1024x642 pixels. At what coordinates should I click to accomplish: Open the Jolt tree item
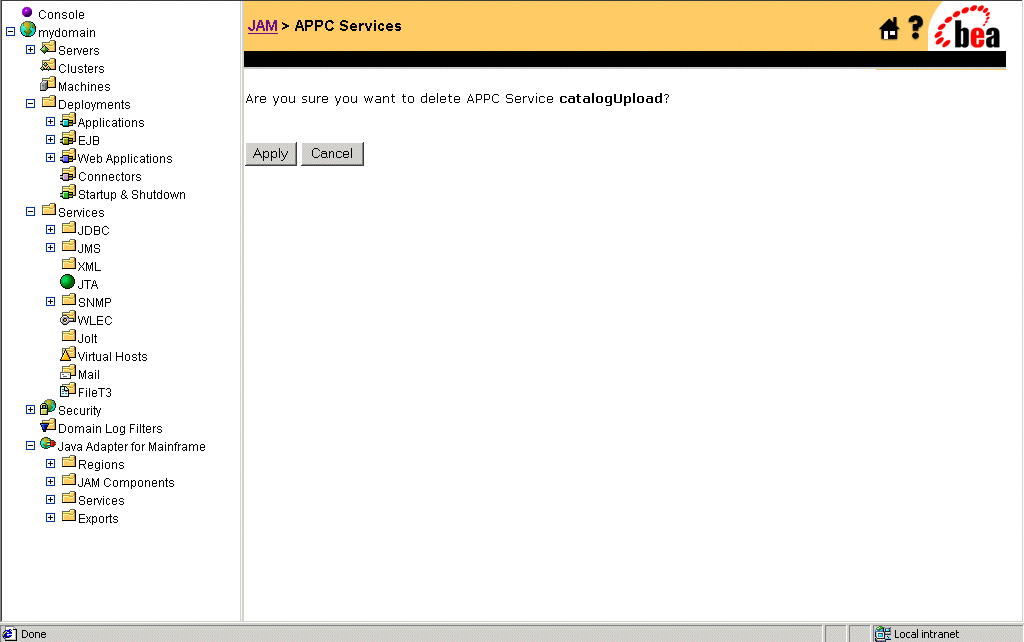[88, 338]
